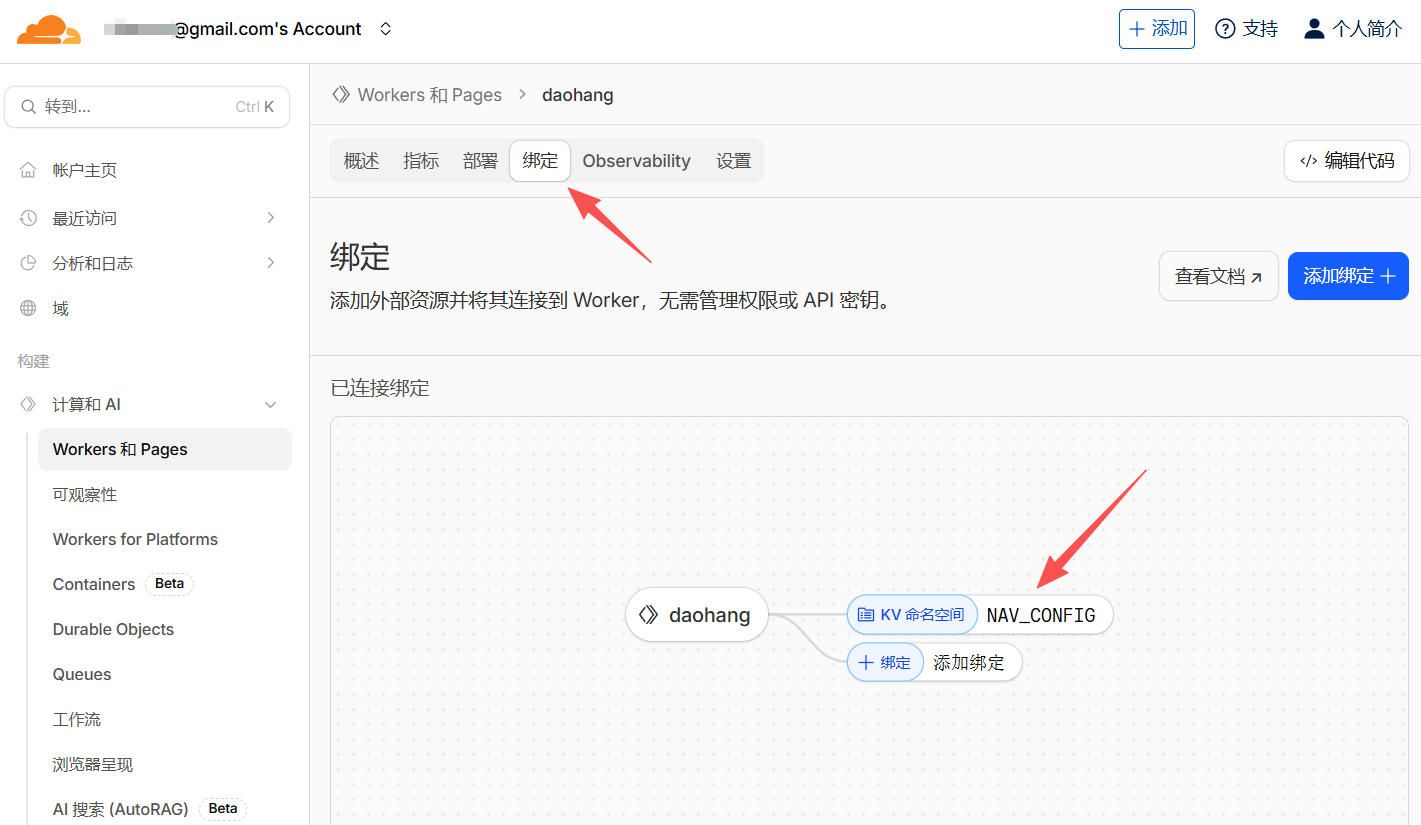This screenshot has width=1421, height=825.
Task: Click the account home house icon
Action: (x=29, y=170)
